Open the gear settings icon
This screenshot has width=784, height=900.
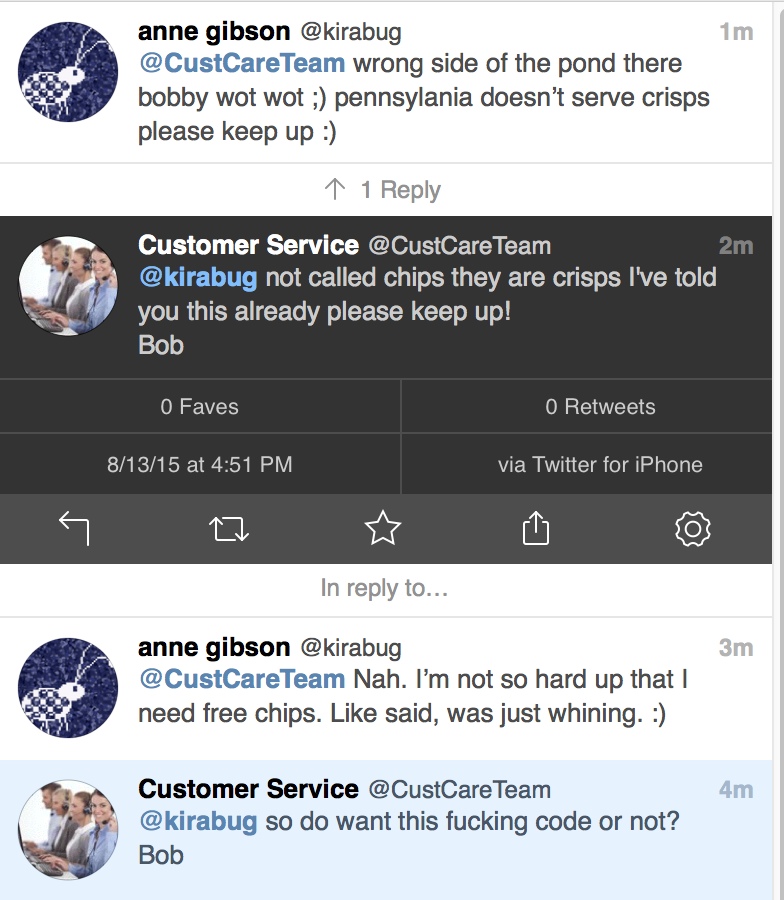692,528
